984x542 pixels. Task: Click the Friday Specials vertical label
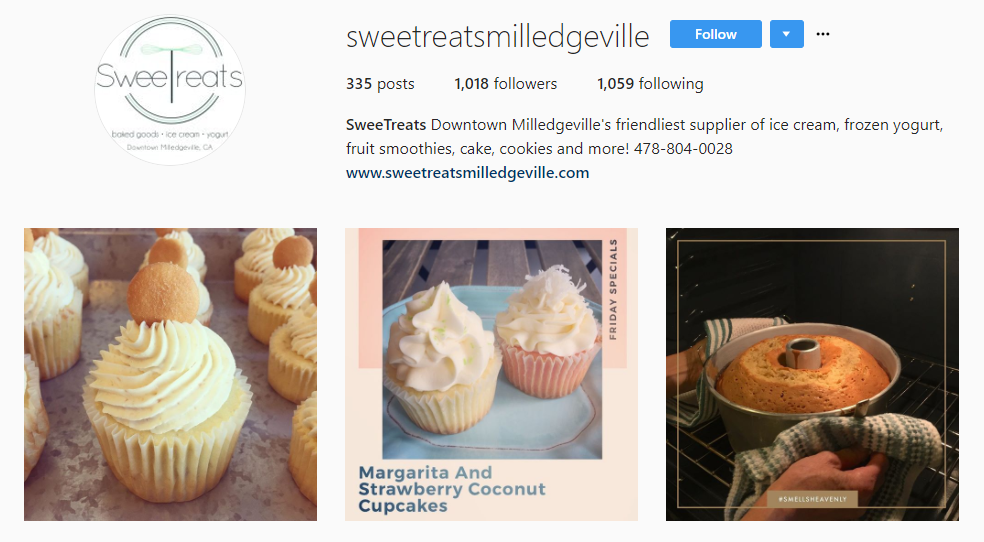pyautogui.click(x=613, y=289)
